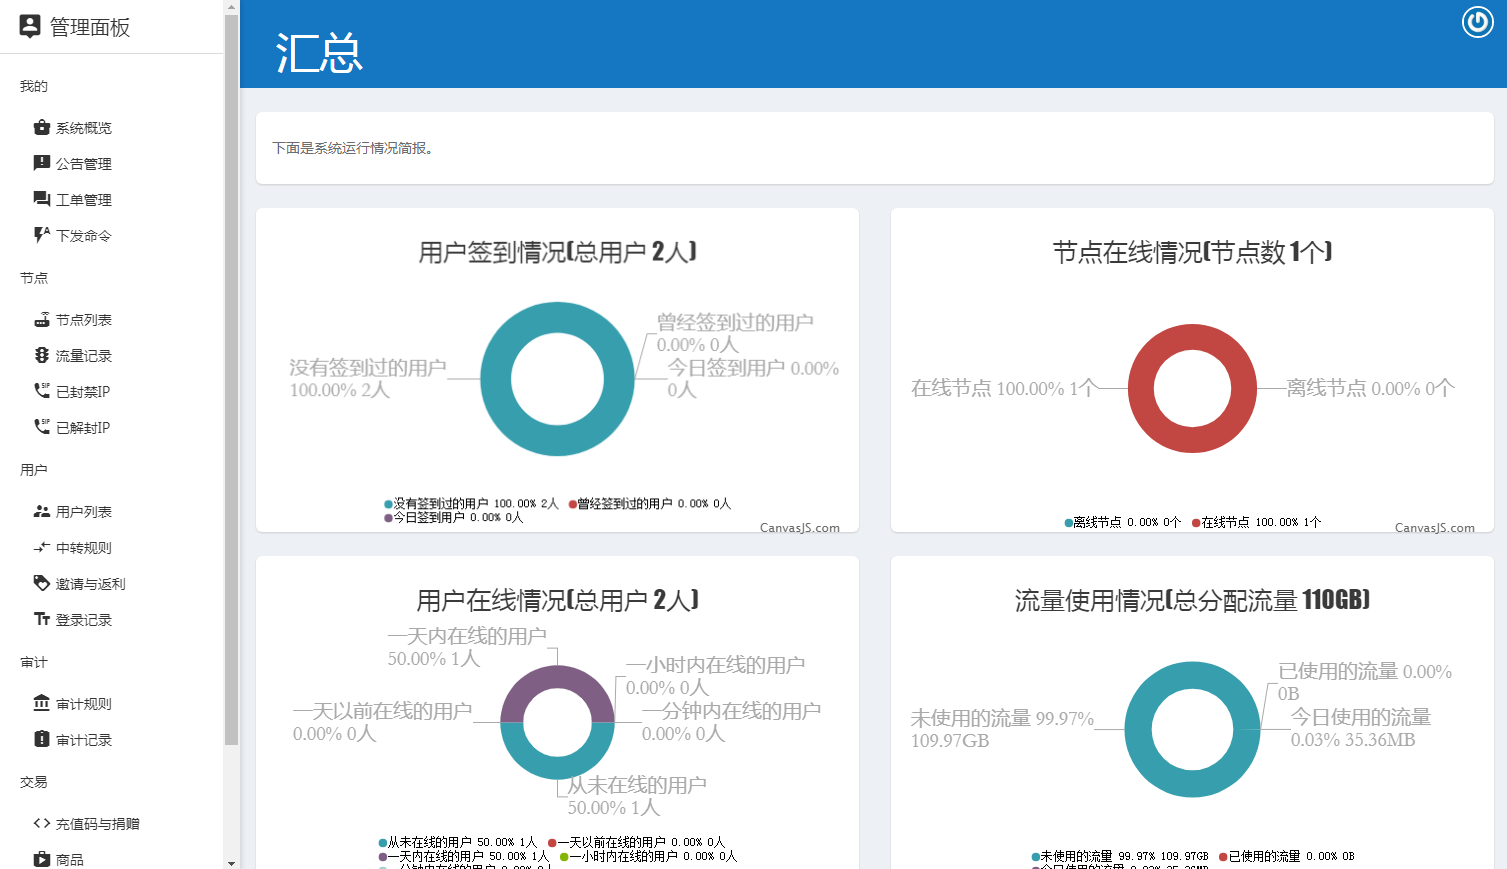Click the CanvasJS.com attribution link
This screenshot has width=1507, height=869.
(x=800, y=527)
